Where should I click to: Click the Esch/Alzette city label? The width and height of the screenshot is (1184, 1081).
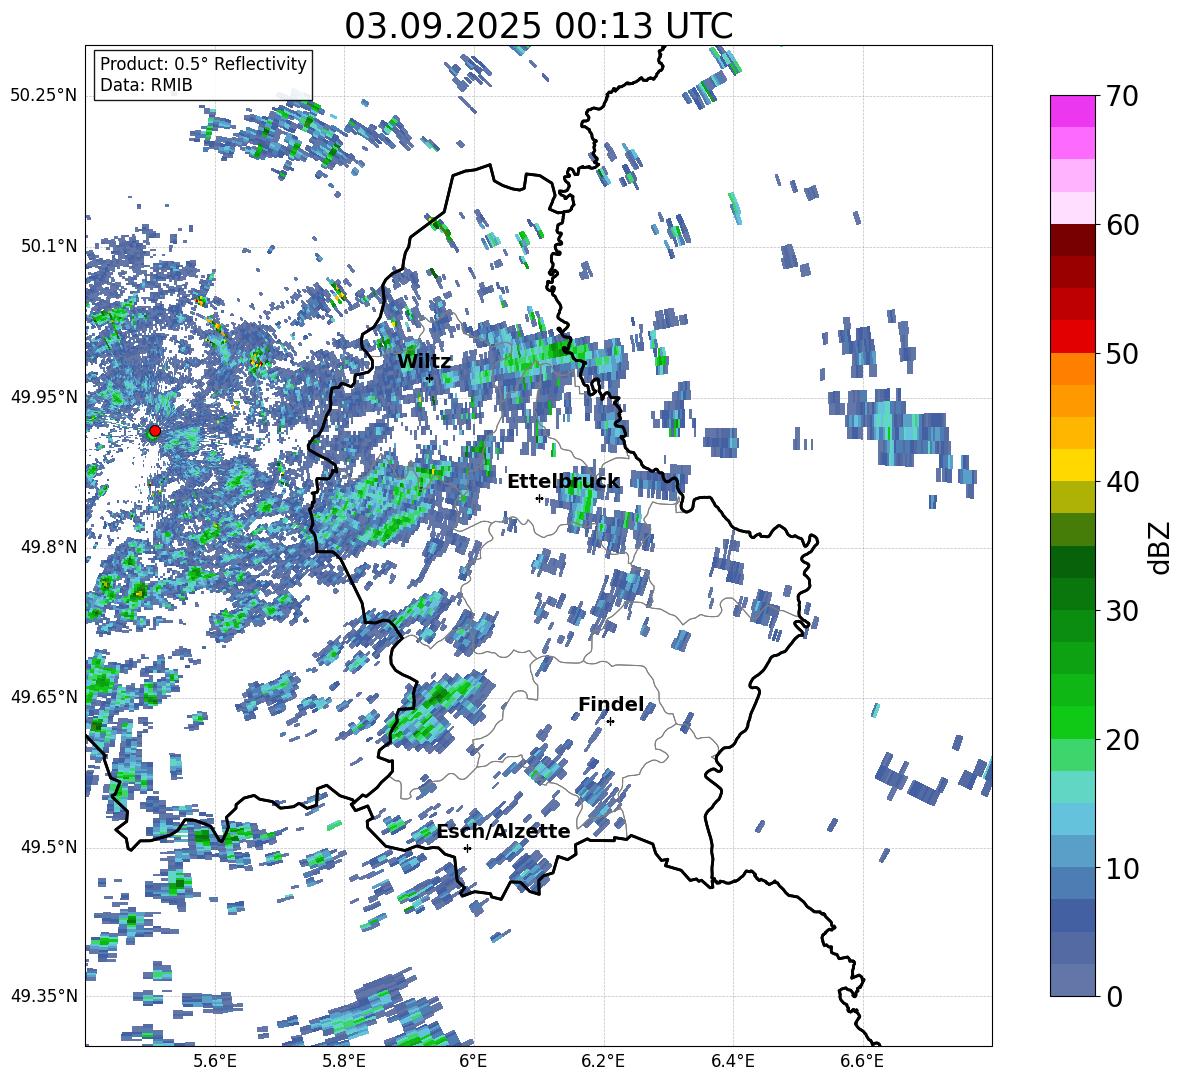pos(504,831)
